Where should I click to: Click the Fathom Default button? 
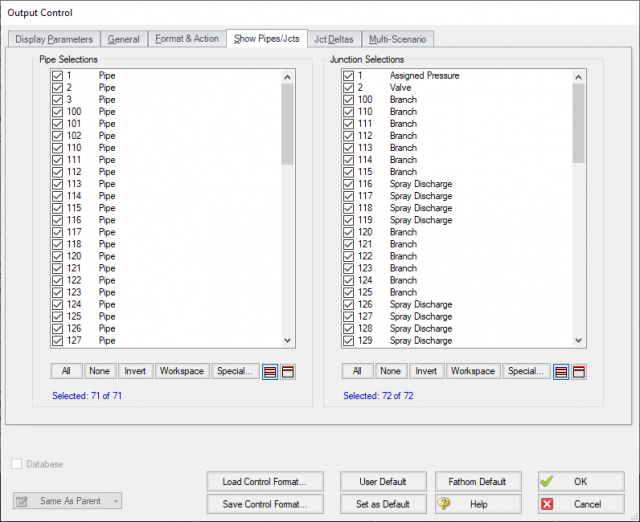[x=478, y=482]
